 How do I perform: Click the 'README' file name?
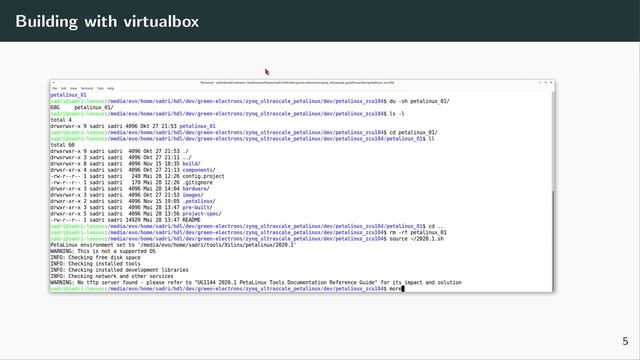pyautogui.click(x=191, y=220)
